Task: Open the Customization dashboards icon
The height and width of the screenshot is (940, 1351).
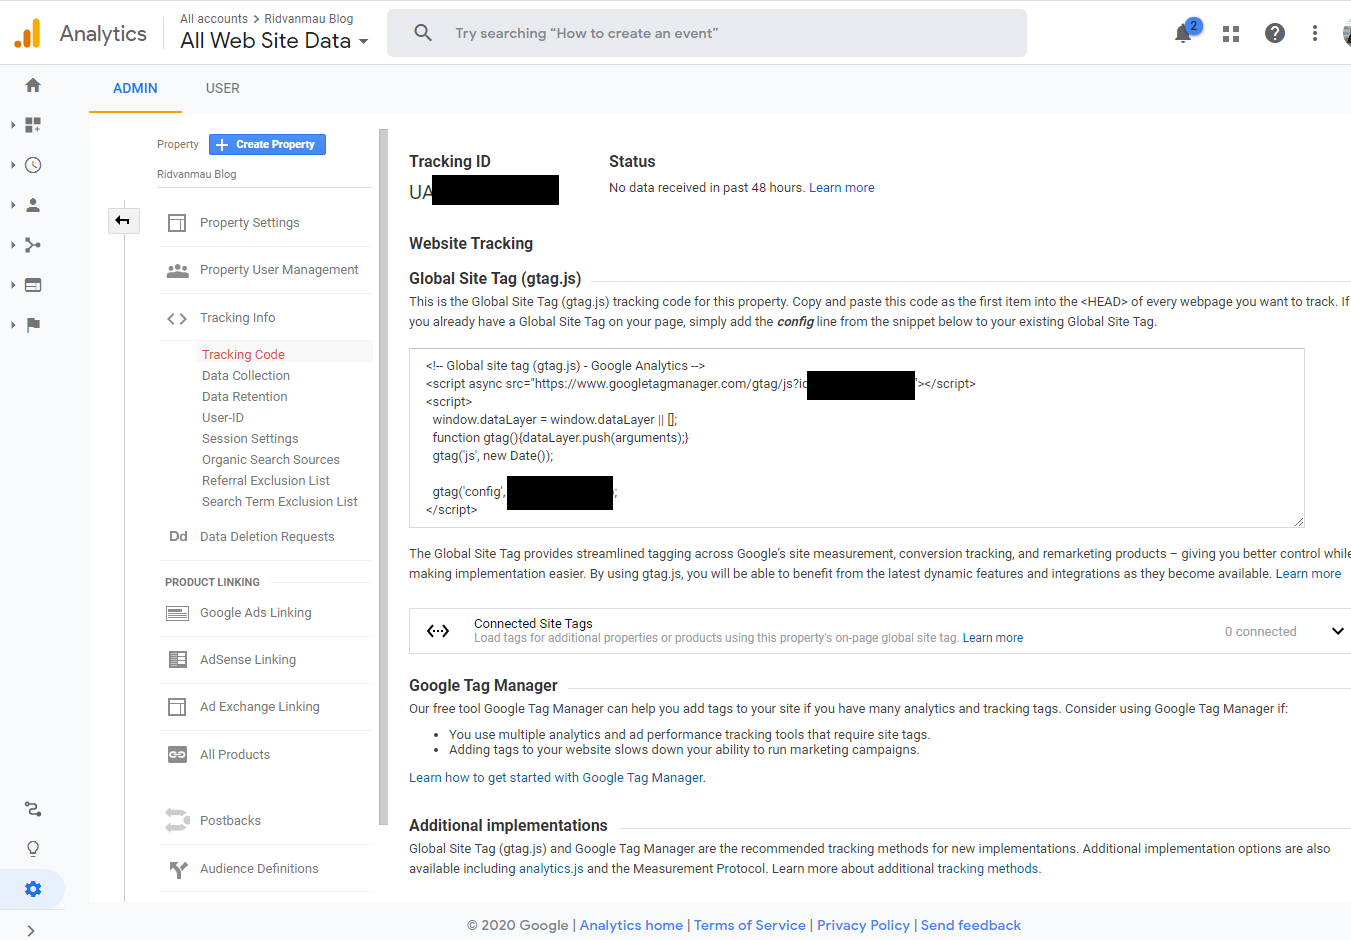Action: point(33,125)
